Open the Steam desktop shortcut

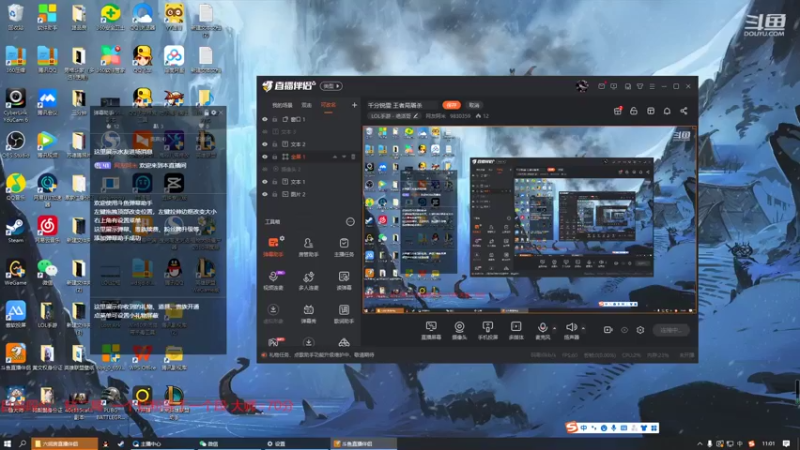tap(16, 230)
